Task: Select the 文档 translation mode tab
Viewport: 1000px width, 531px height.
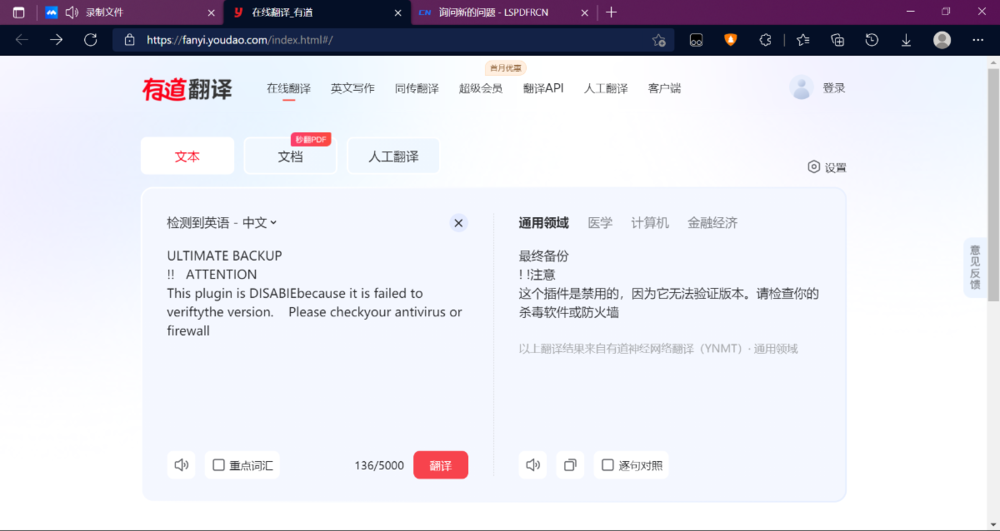Action: point(290,156)
